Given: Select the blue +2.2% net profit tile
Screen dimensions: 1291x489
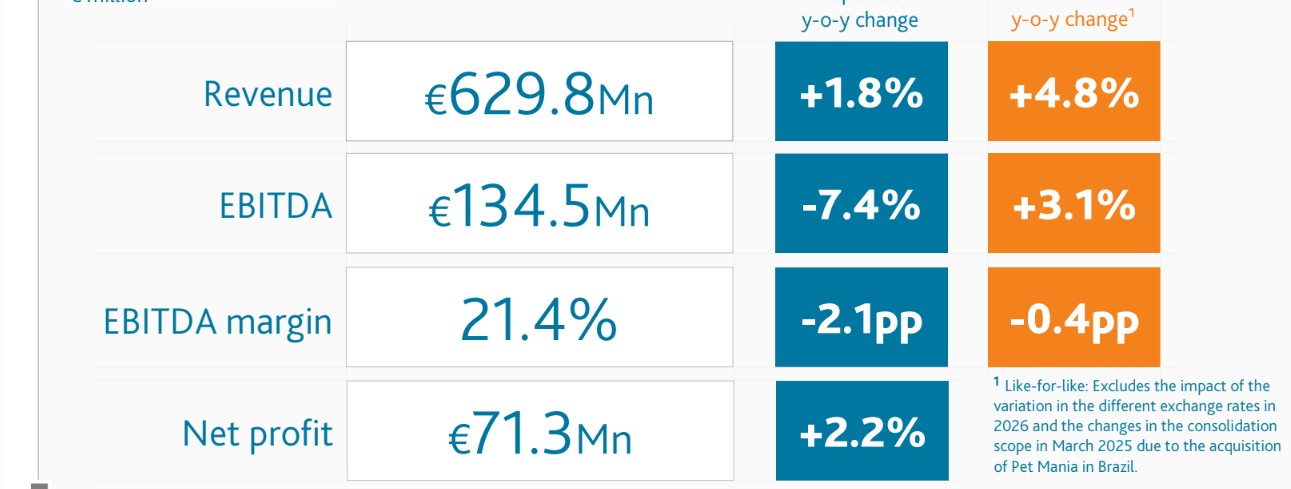Looking at the screenshot, I should (861, 431).
